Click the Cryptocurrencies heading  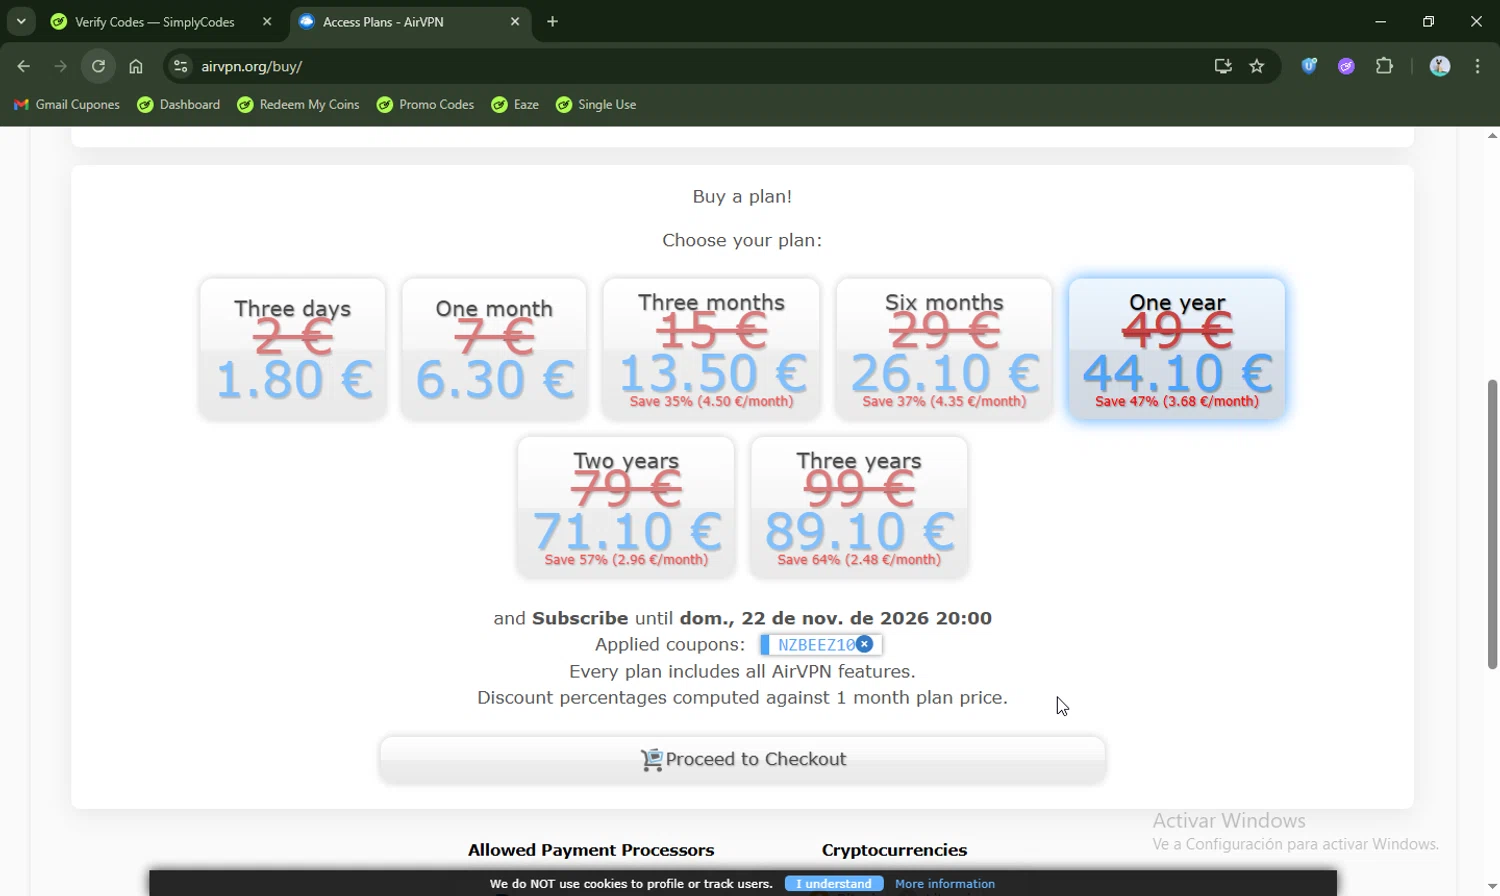[894, 850]
